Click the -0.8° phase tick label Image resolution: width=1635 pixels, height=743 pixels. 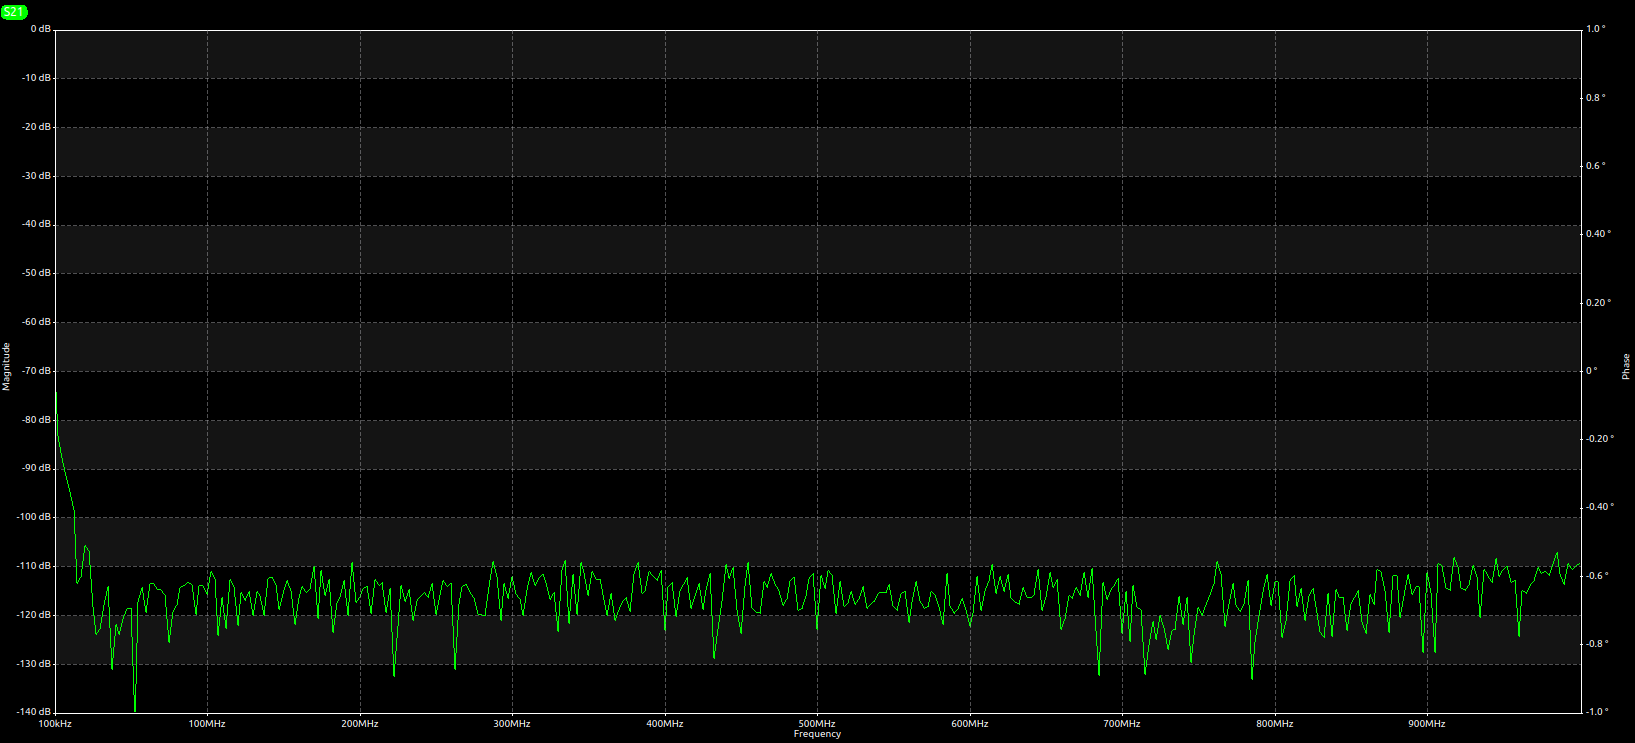pos(1598,644)
